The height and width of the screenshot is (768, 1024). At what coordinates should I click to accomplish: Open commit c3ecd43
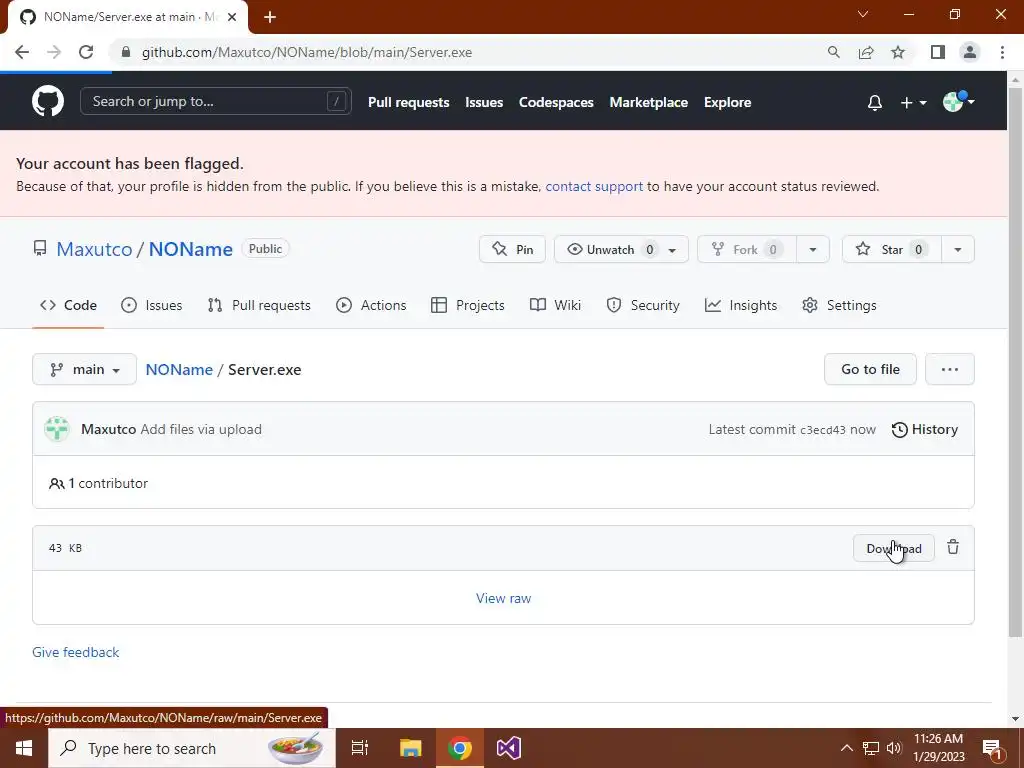[822, 430]
